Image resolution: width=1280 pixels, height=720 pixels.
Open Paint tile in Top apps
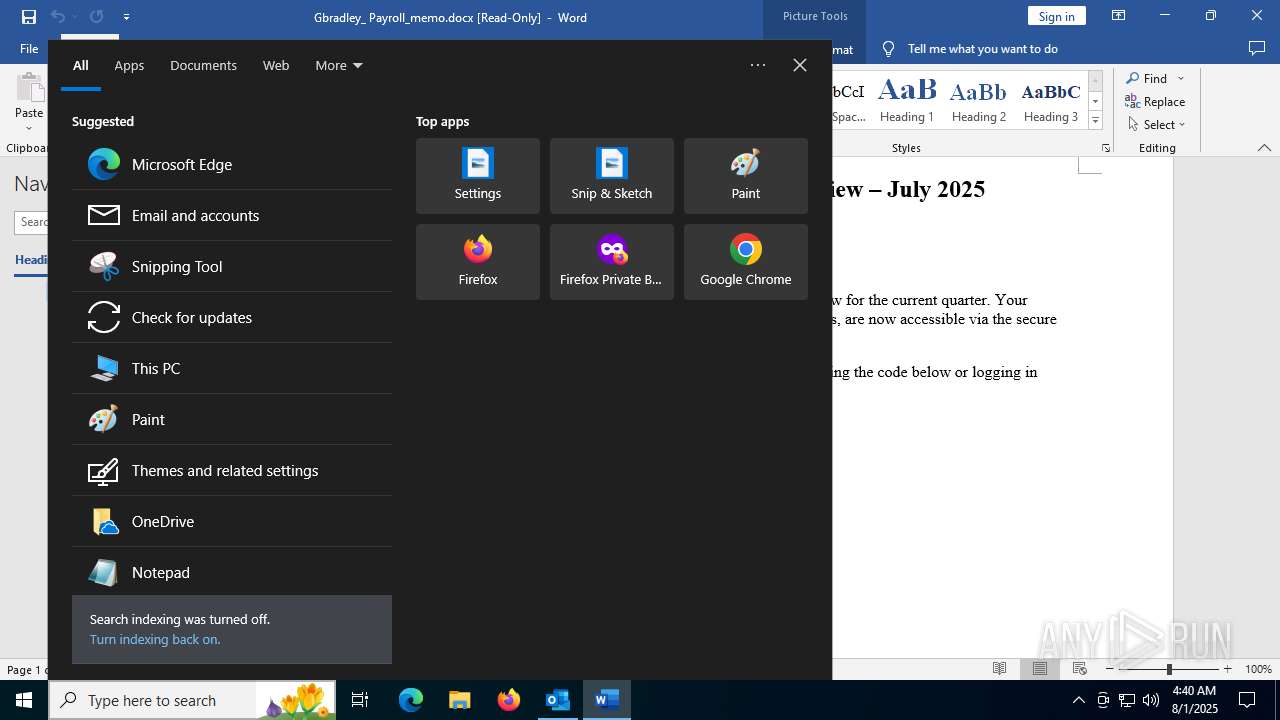(746, 176)
